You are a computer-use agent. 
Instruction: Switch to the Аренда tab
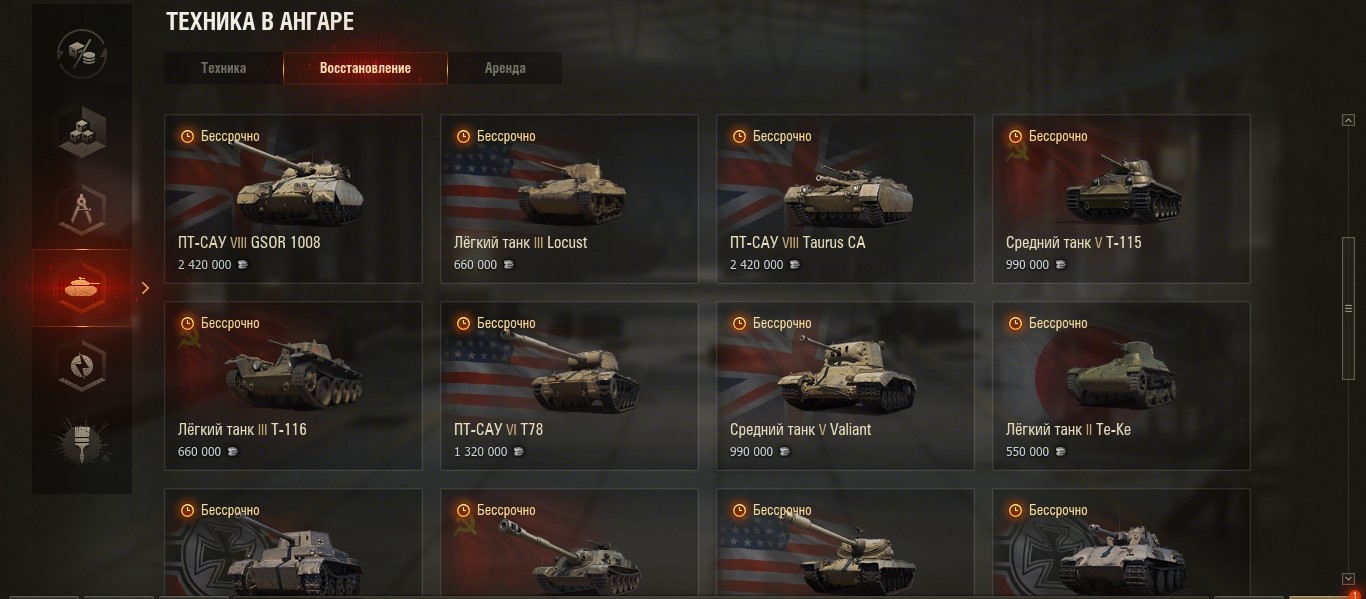pos(505,68)
